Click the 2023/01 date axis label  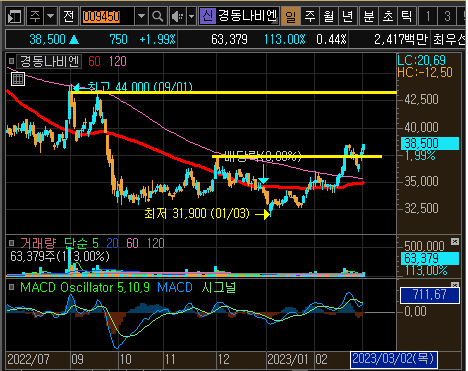pyautogui.click(x=288, y=359)
